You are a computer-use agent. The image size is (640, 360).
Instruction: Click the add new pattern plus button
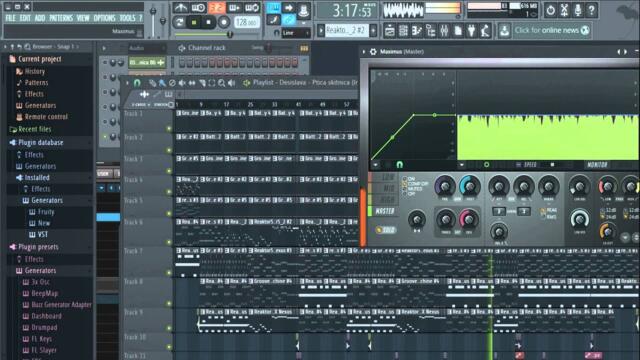(x=373, y=30)
